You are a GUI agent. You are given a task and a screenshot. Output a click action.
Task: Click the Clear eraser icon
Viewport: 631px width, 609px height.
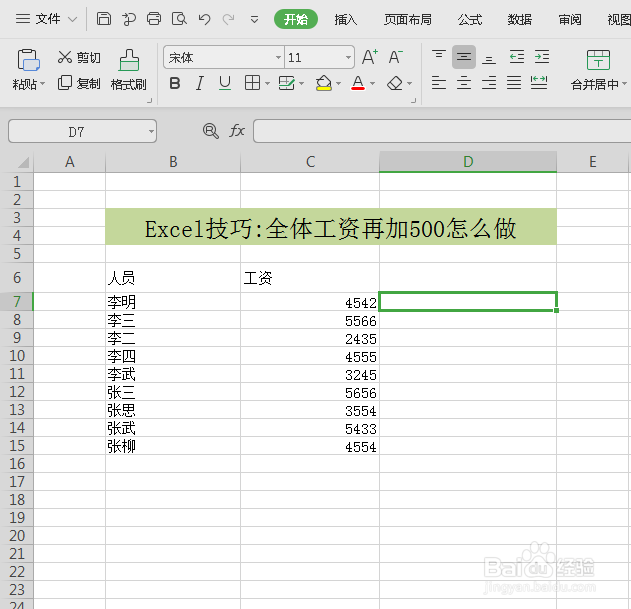coord(395,83)
